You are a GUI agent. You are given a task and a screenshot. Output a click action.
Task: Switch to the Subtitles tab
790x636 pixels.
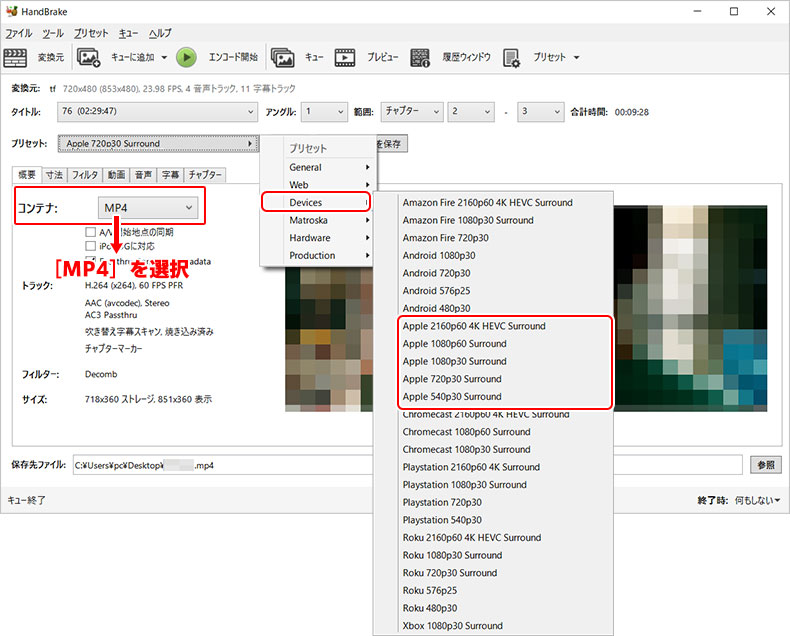point(170,174)
